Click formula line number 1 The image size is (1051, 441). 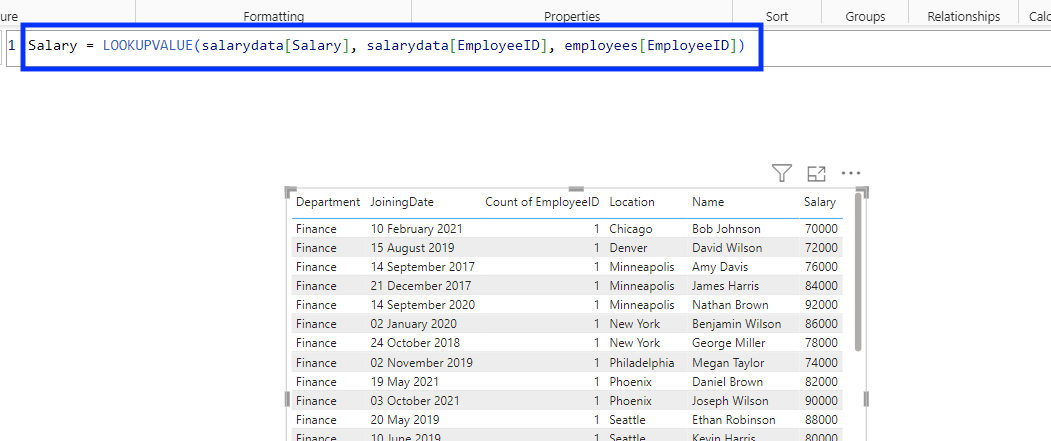[12, 46]
